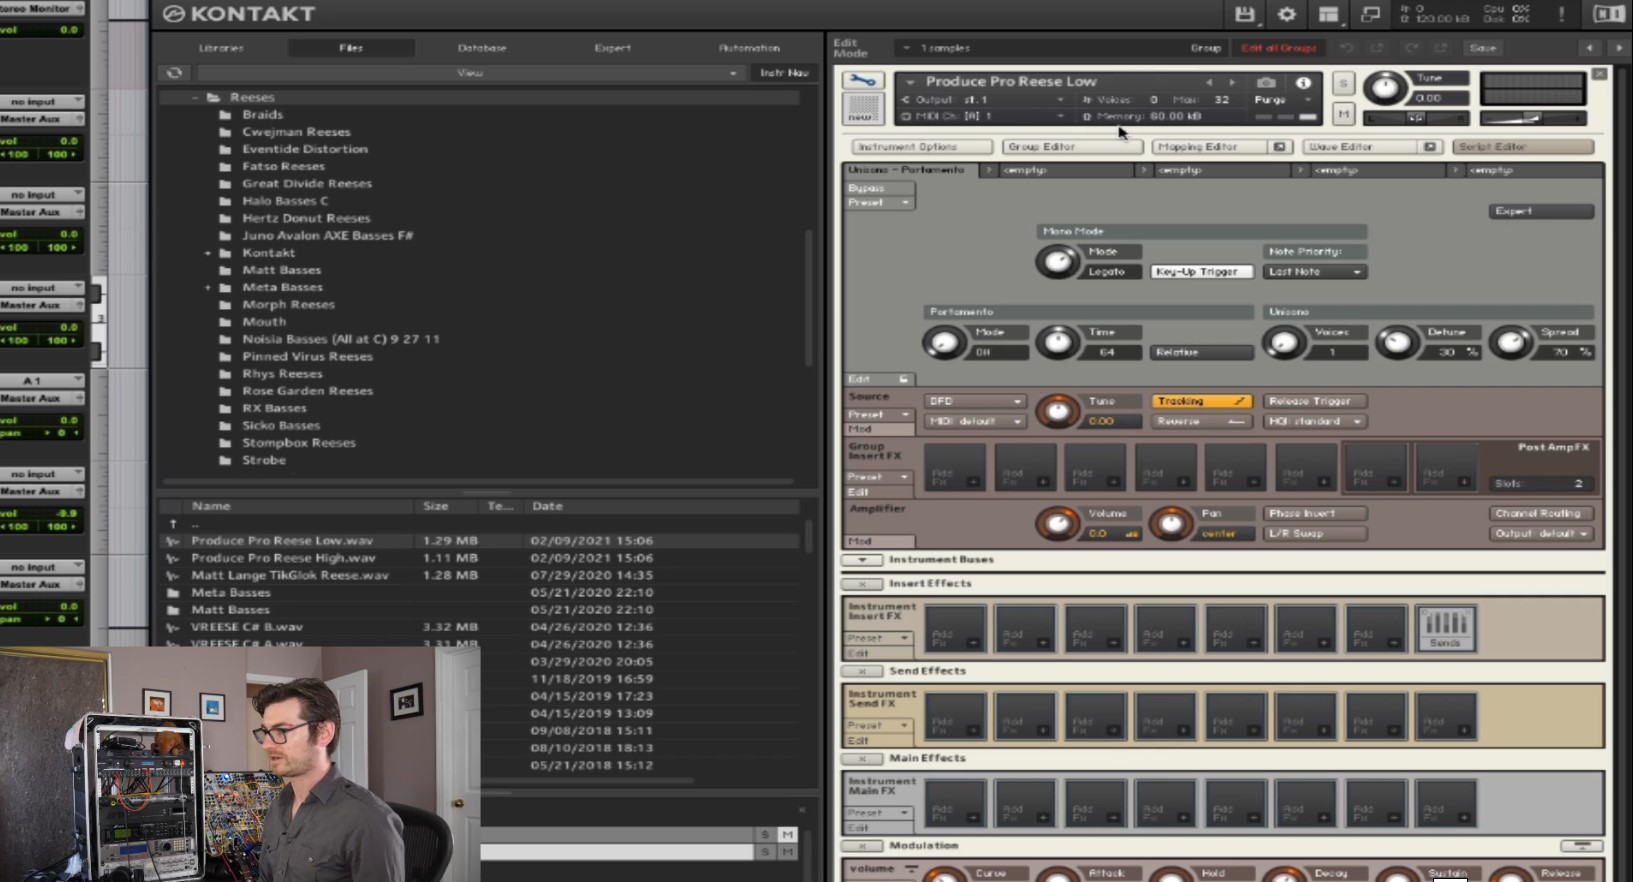Image resolution: width=1633 pixels, height=882 pixels.
Task: Switch to Database tab
Action: [x=482, y=48]
